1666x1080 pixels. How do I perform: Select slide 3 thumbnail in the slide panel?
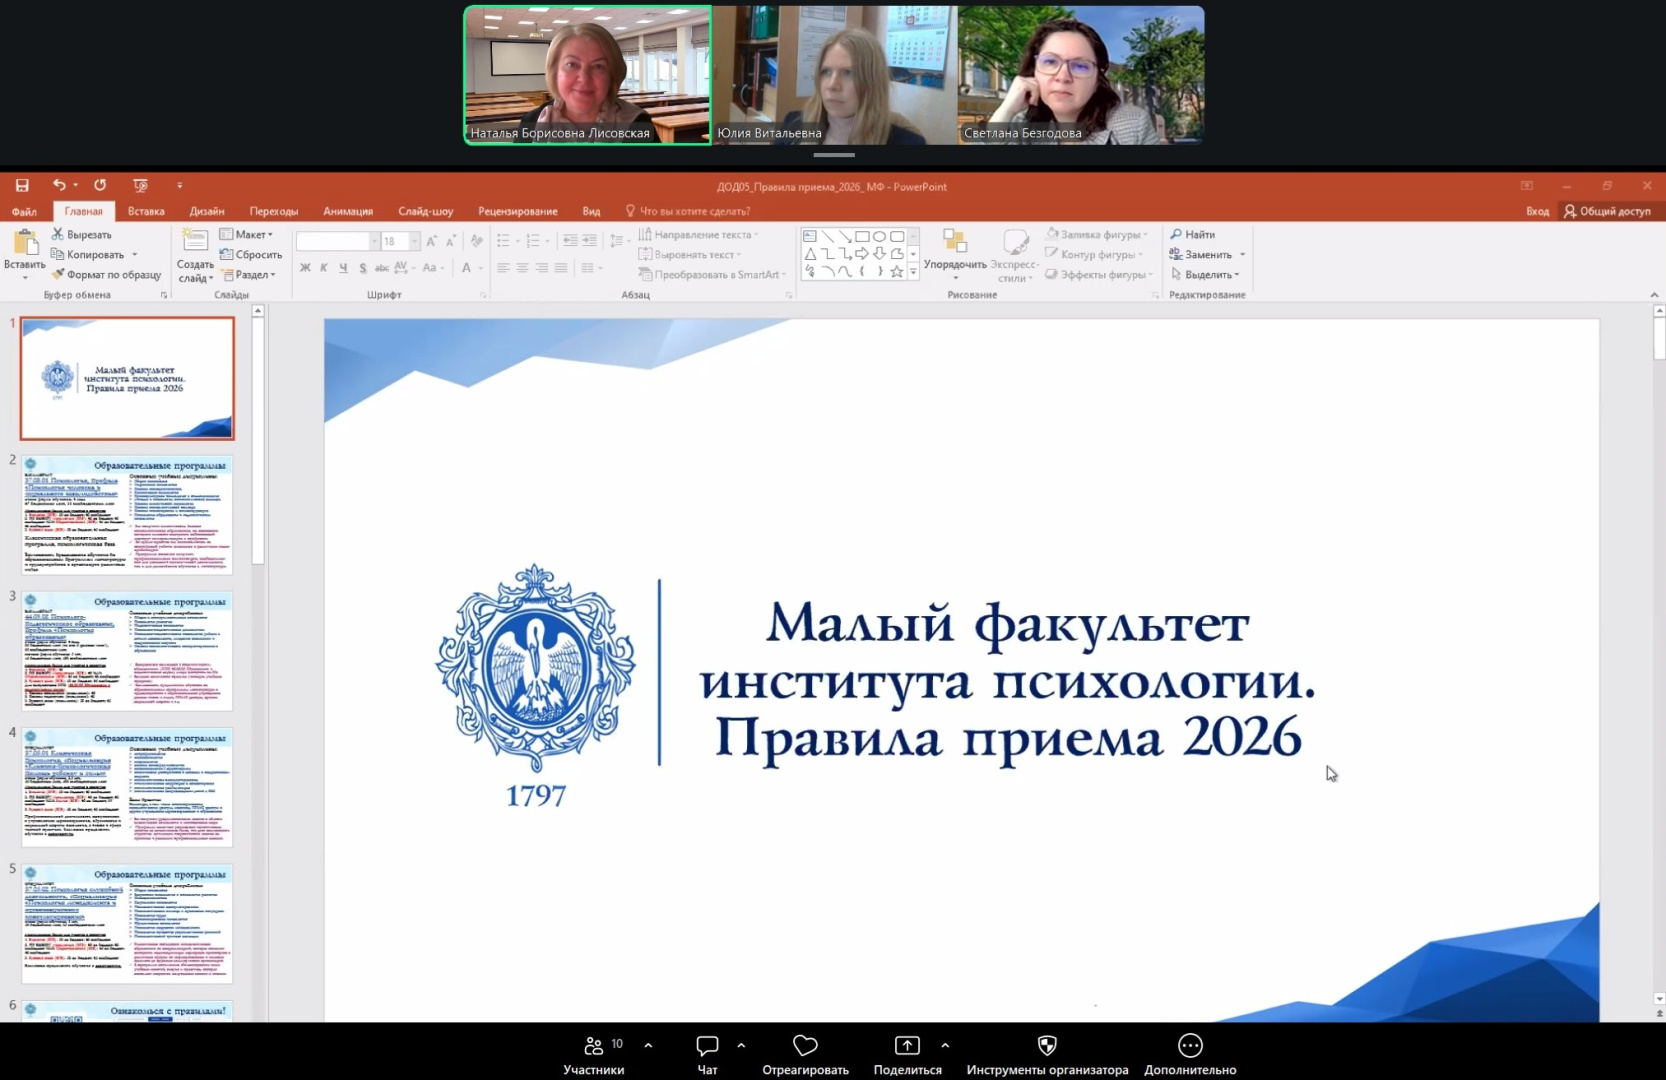(x=127, y=651)
